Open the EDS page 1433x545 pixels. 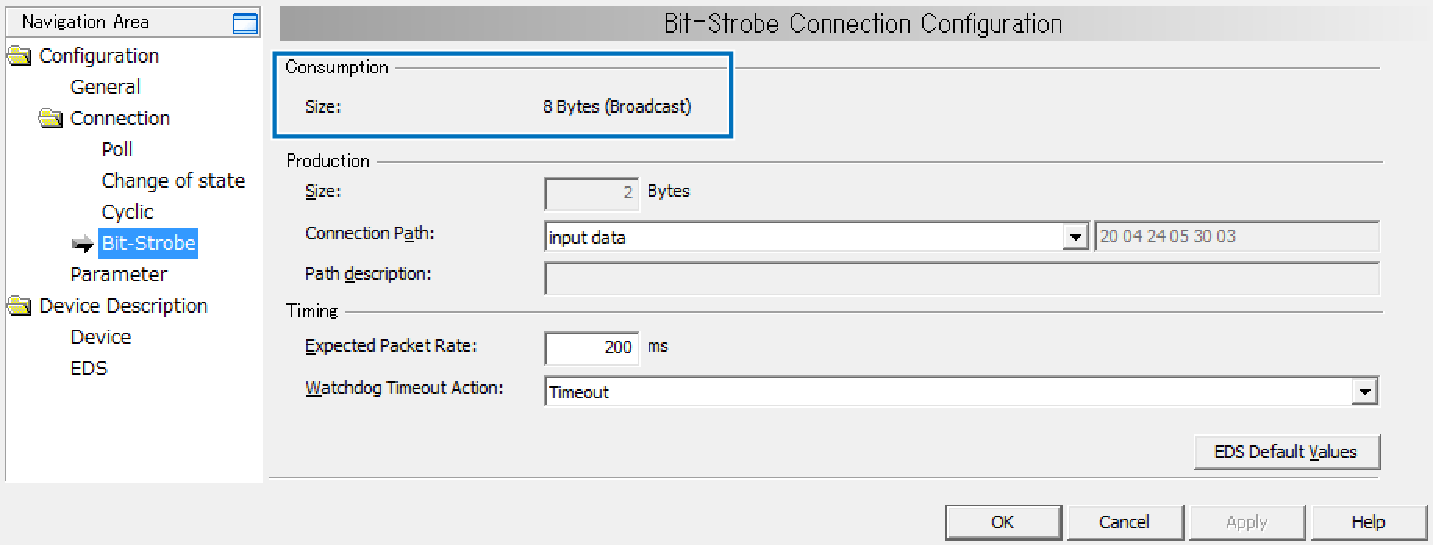(x=89, y=368)
